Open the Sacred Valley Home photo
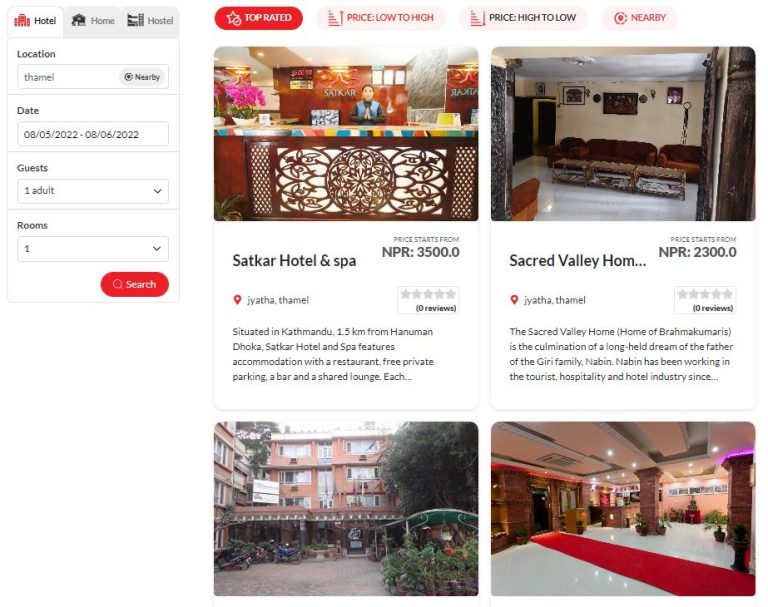The width and height of the screenshot is (768, 607). coord(623,134)
